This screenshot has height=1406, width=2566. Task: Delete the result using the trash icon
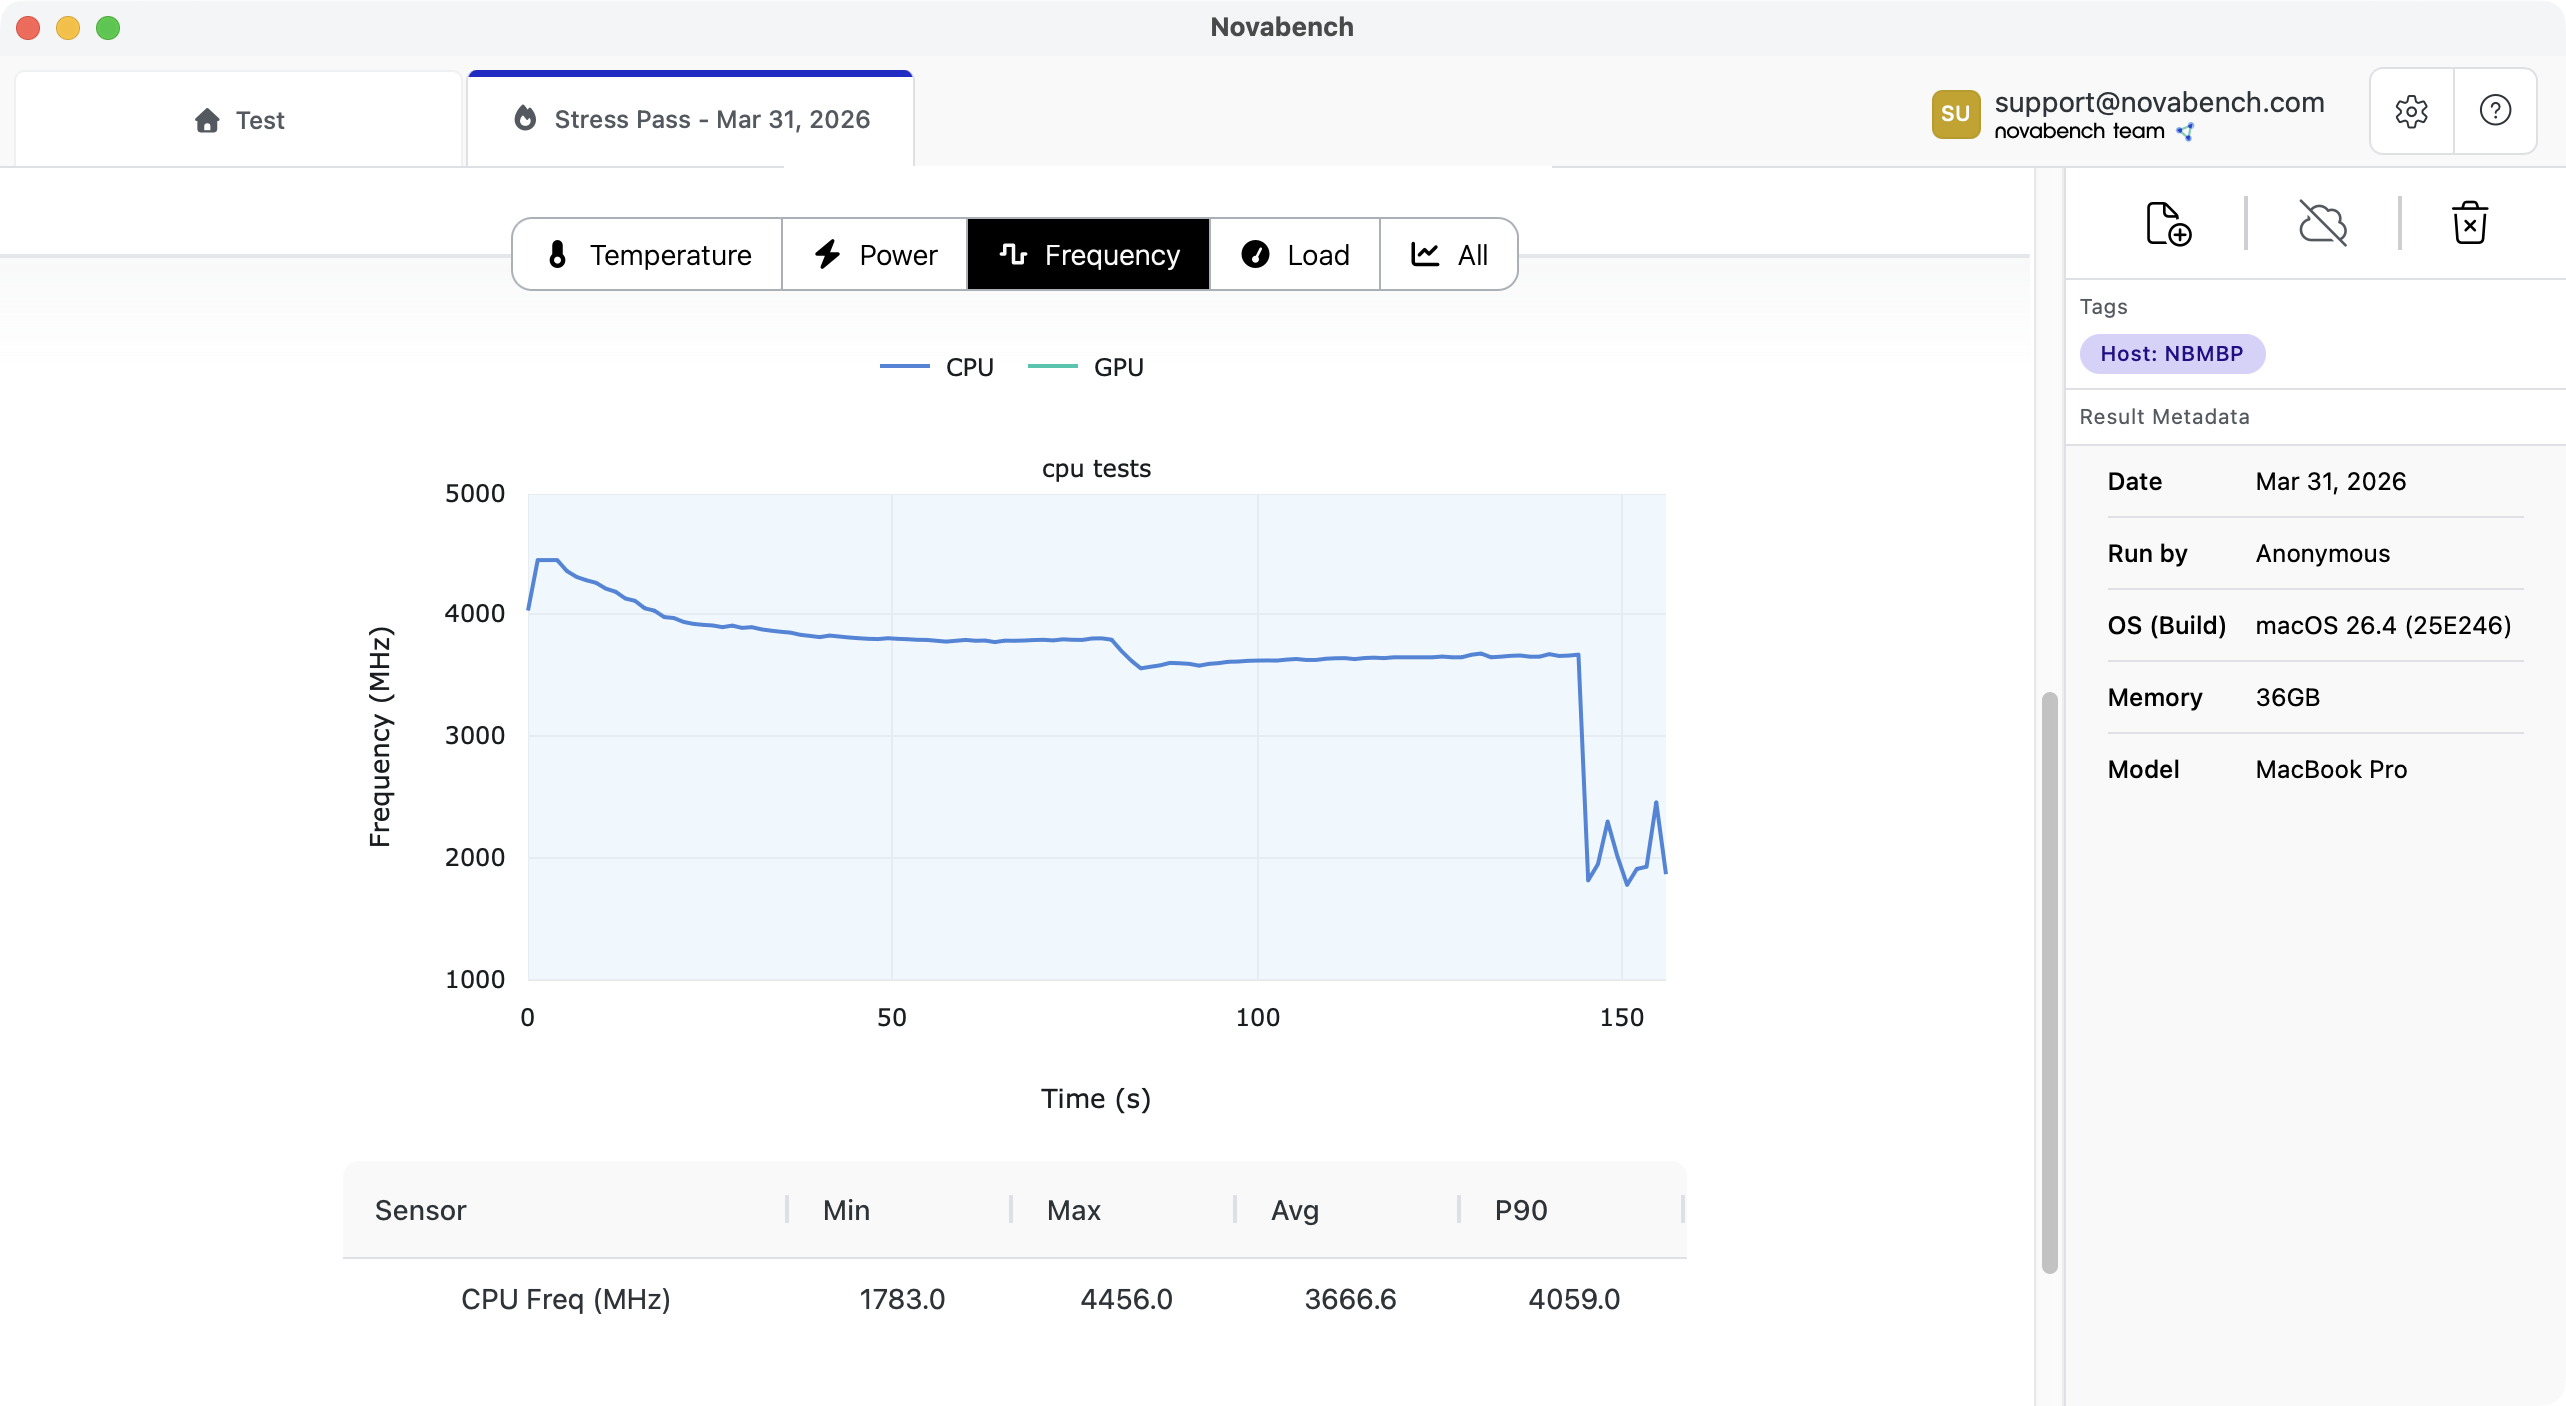[x=2470, y=222]
